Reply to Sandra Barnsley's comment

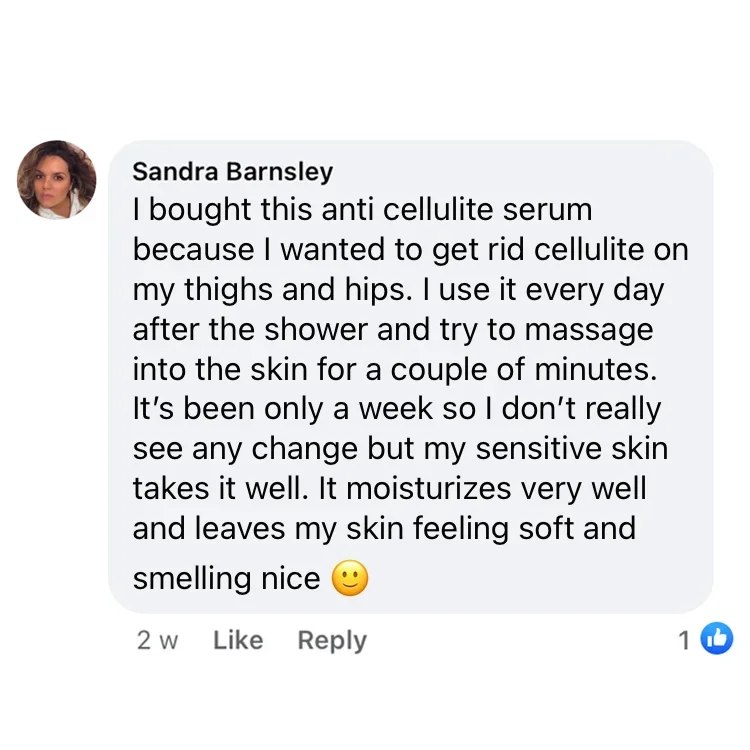pyautogui.click(x=332, y=640)
